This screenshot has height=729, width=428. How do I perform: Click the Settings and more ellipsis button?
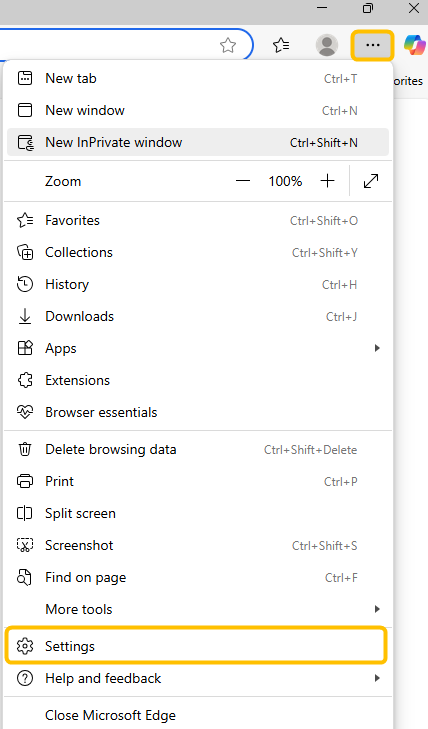pyautogui.click(x=373, y=45)
